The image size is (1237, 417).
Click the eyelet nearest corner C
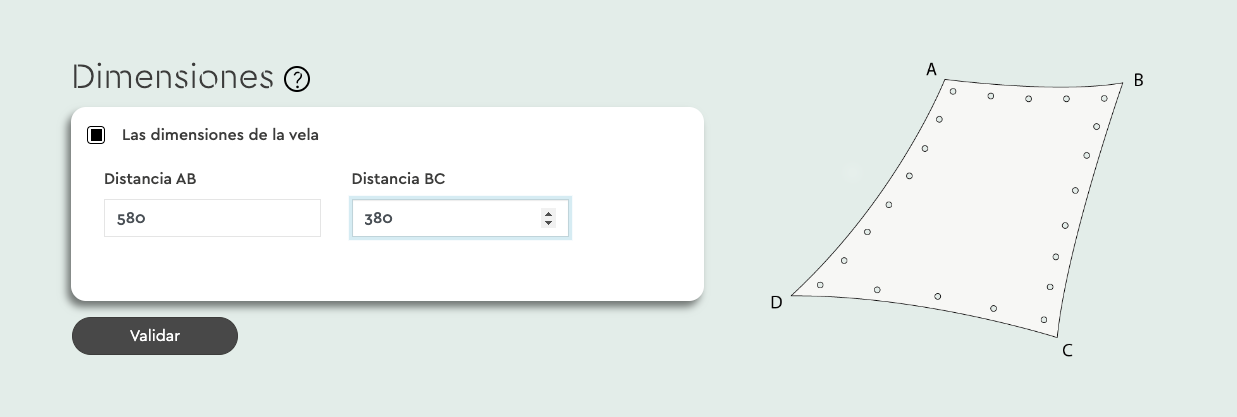coord(1044,320)
